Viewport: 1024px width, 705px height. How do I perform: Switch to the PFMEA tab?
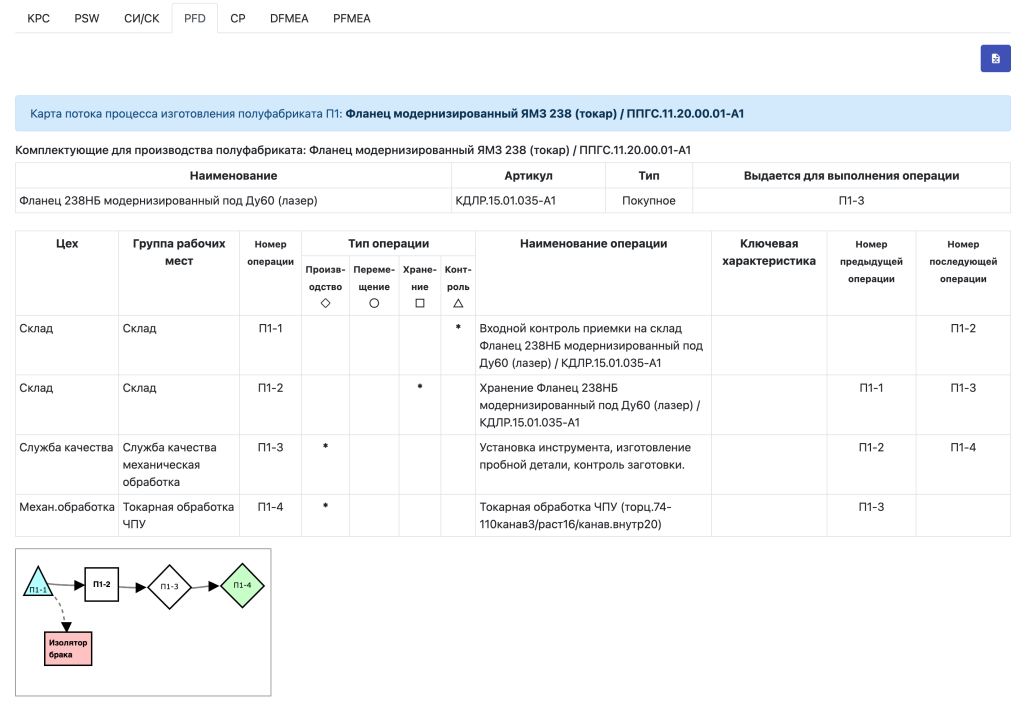coord(351,18)
